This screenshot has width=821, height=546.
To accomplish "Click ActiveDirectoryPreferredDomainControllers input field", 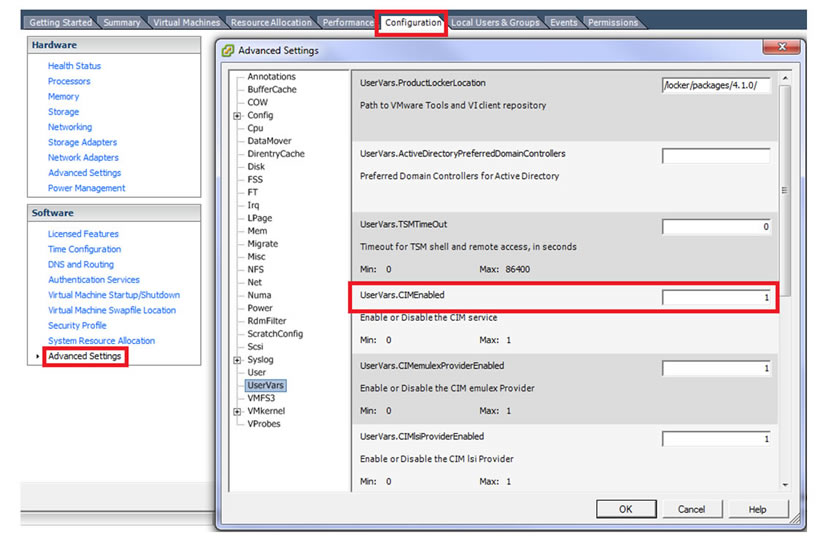I will (x=716, y=156).
